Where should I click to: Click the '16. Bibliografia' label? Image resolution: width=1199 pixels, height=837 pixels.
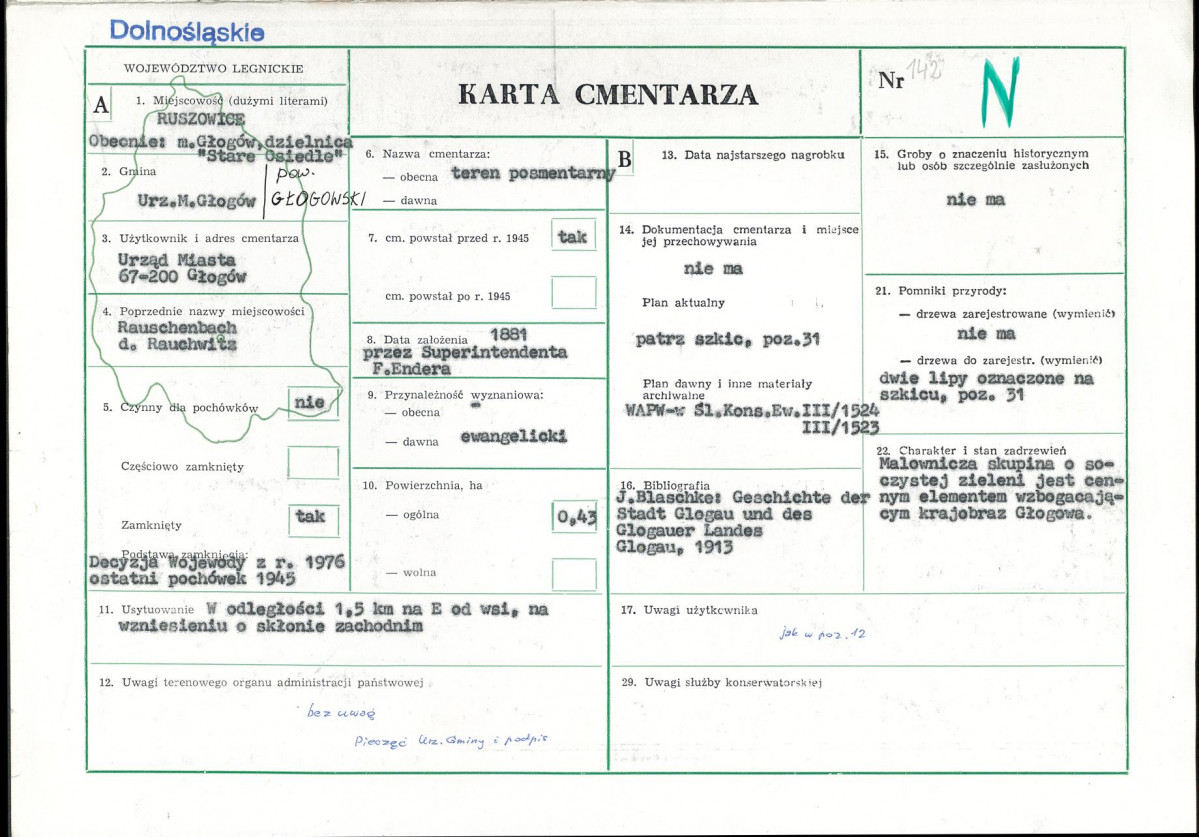click(664, 485)
